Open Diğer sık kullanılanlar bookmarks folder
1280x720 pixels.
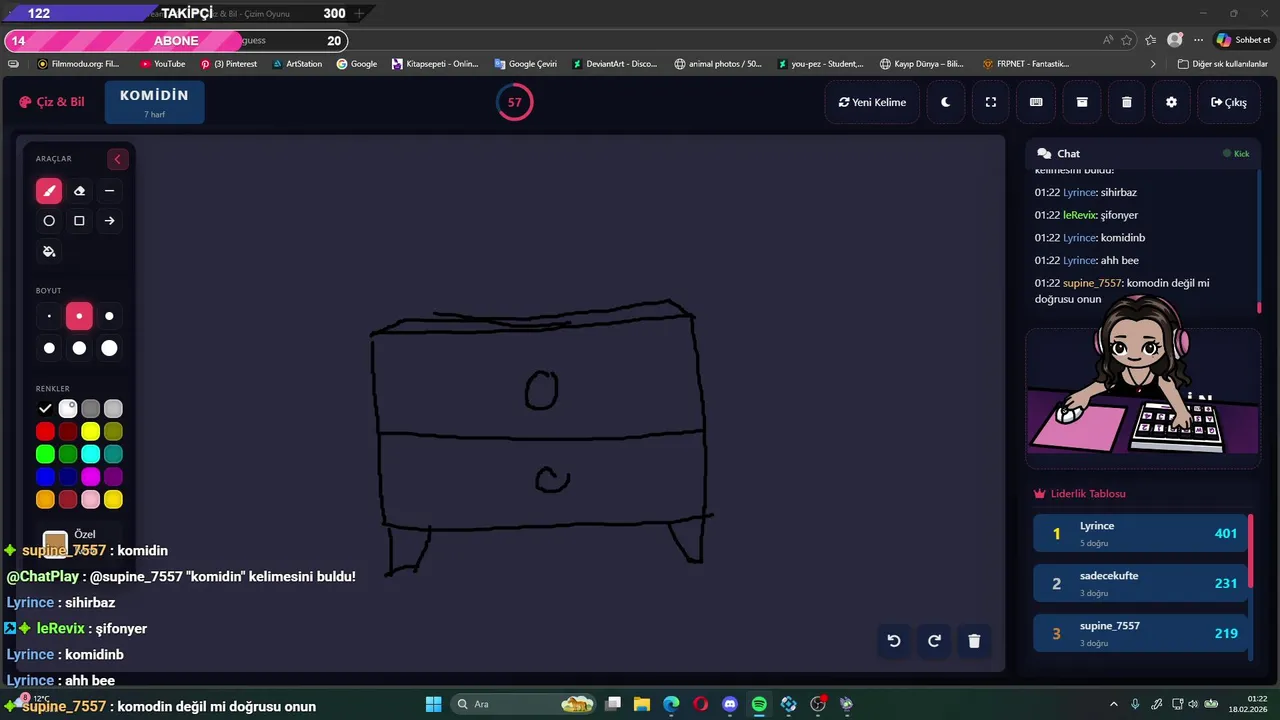click(x=1222, y=64)
